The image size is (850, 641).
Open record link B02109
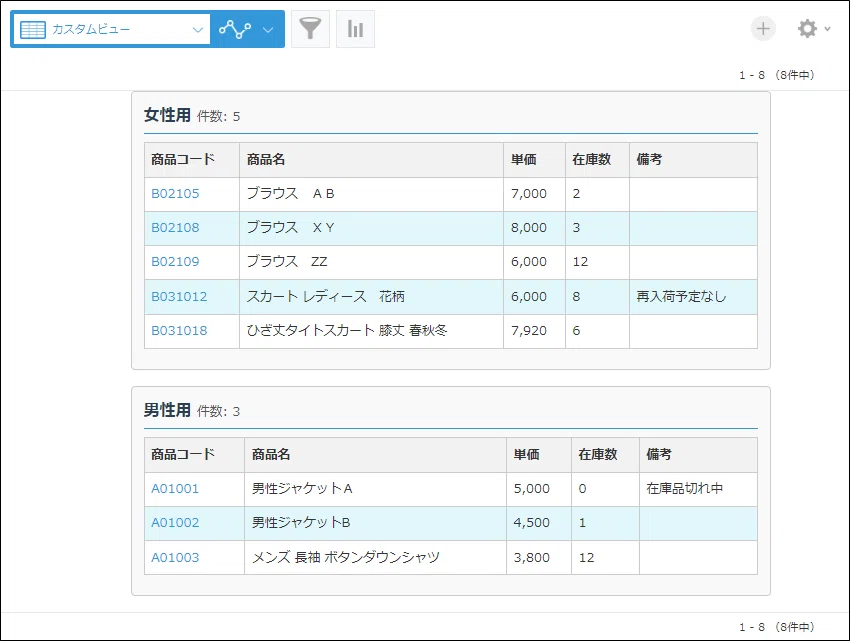point(175,262)
